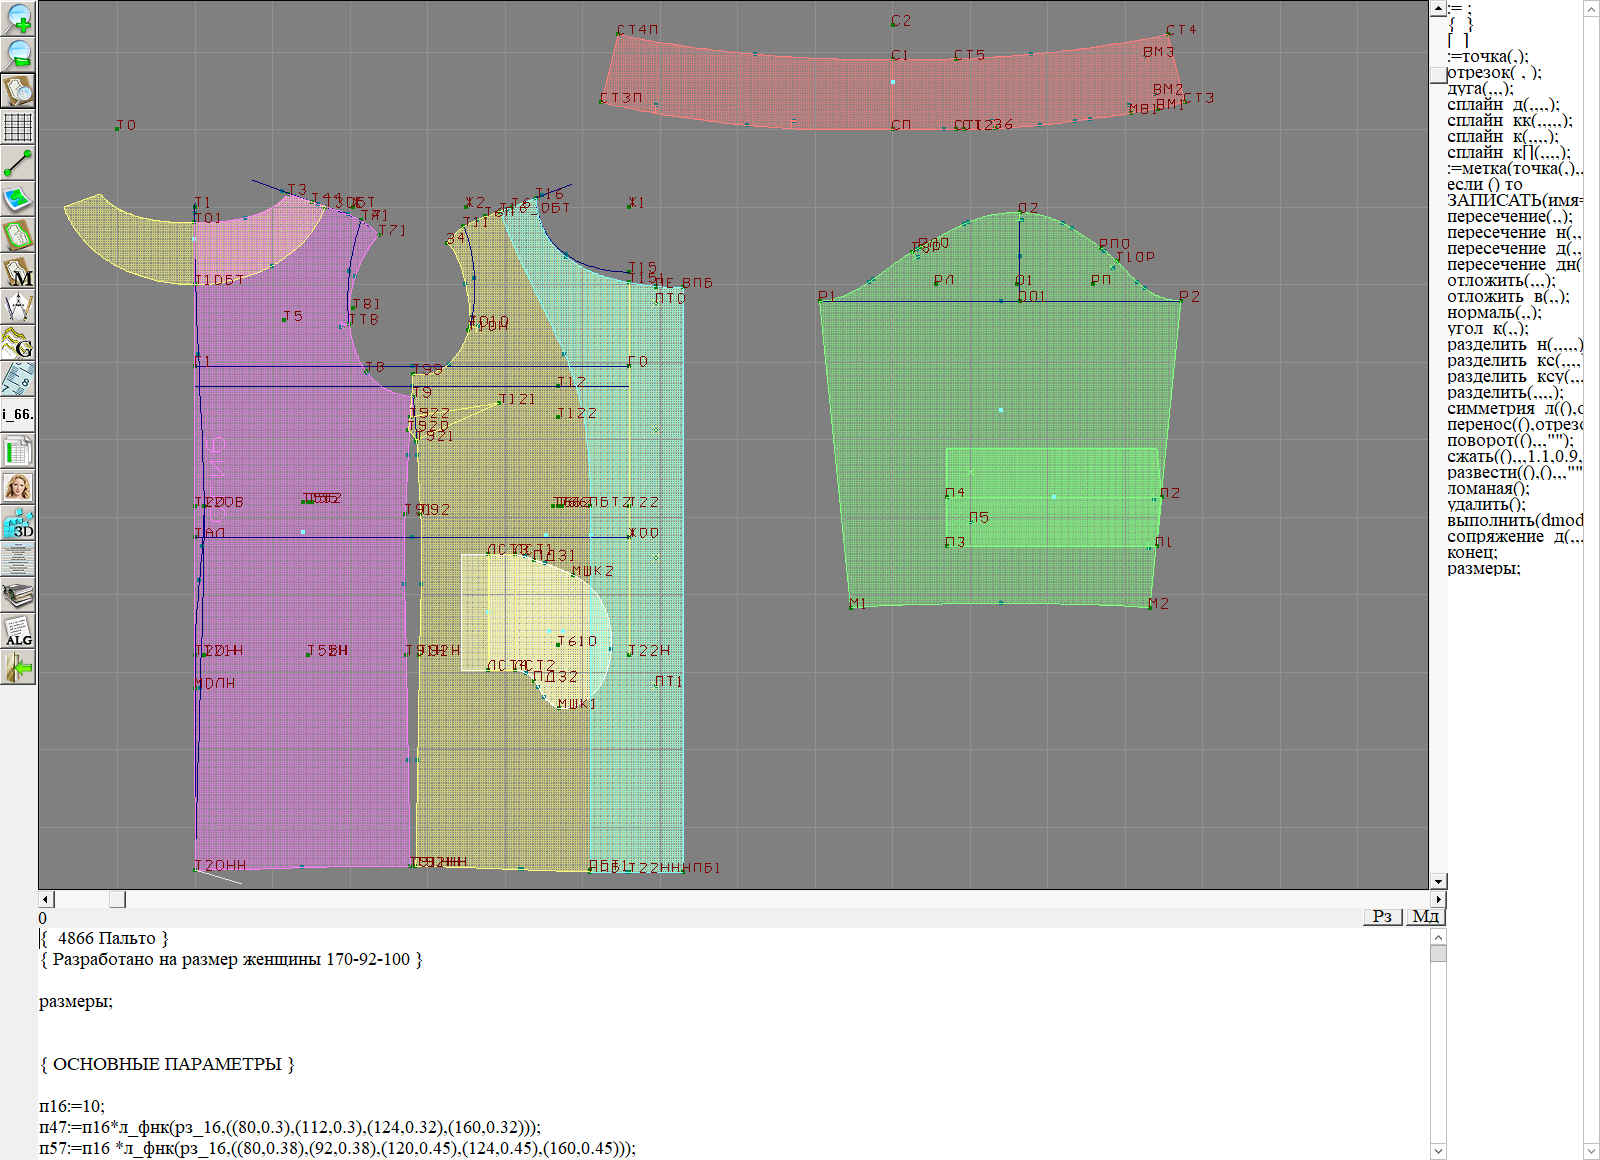
Task: Click the ALG algorithm document icon
Action: click(18, 632)
